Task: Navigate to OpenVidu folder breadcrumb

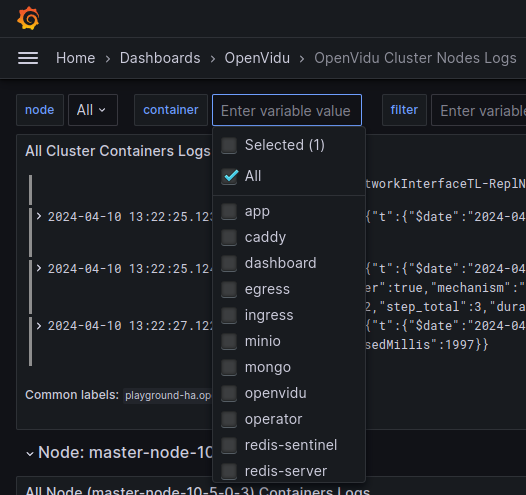Action: [257, 58]
